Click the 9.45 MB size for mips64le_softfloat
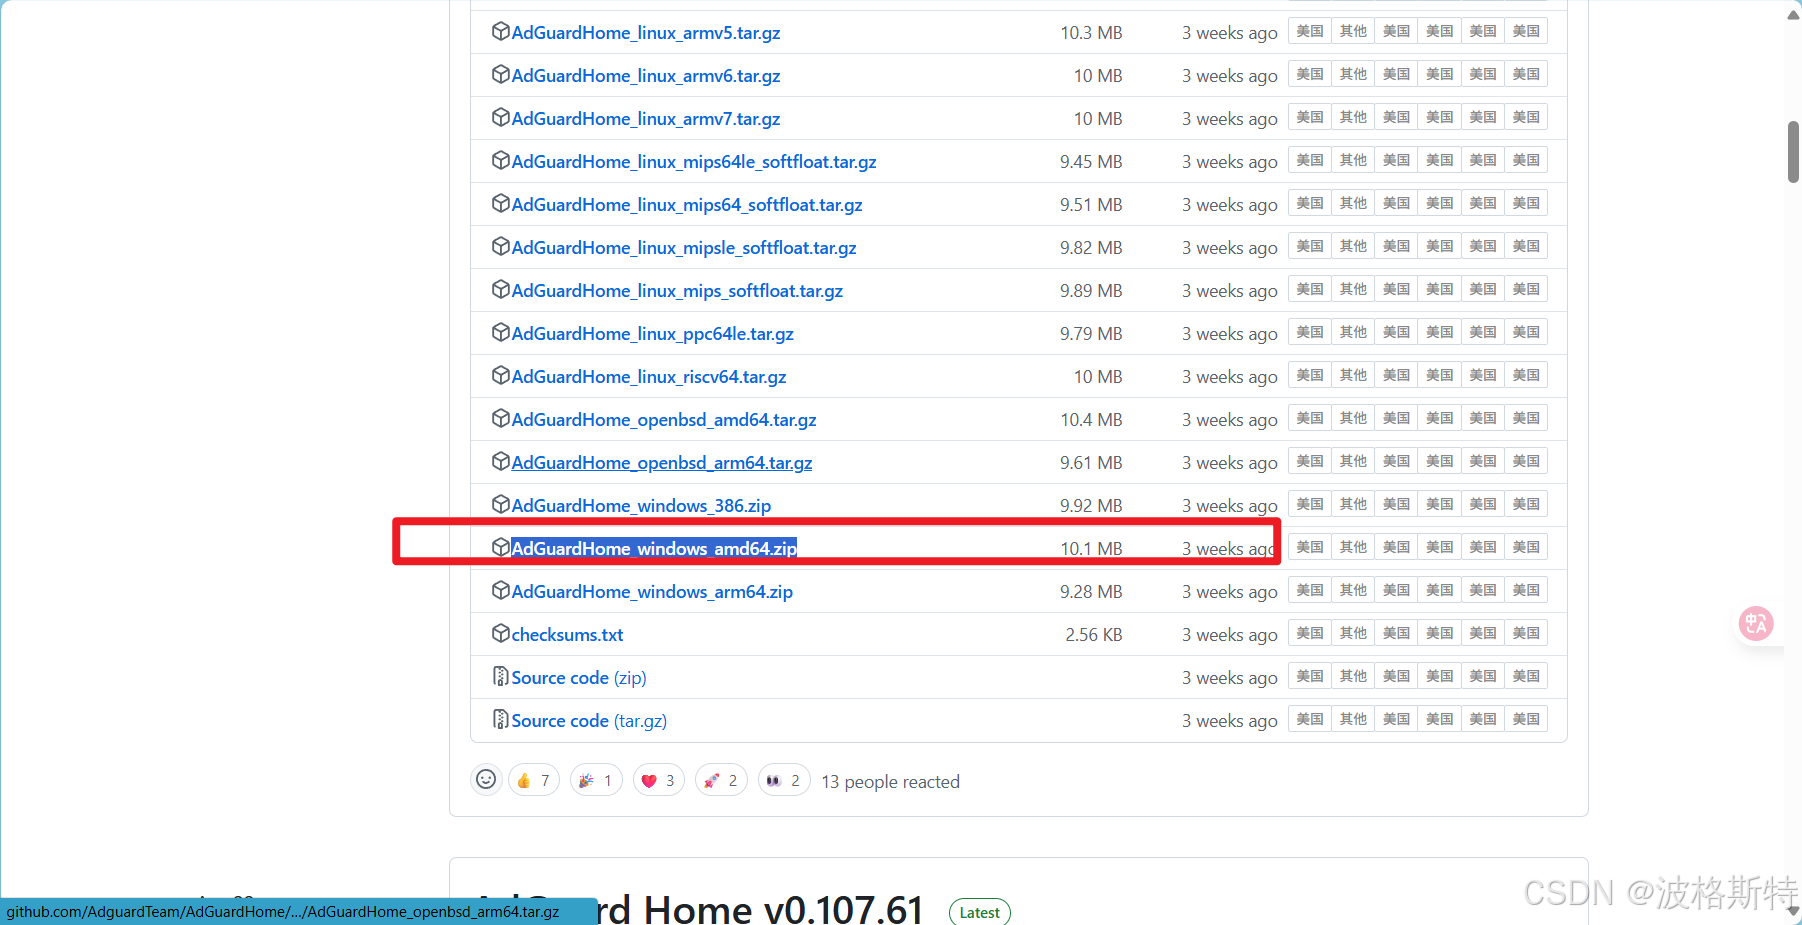Viewport: 1802px width, 925px height. click(x=1091, y=162)
